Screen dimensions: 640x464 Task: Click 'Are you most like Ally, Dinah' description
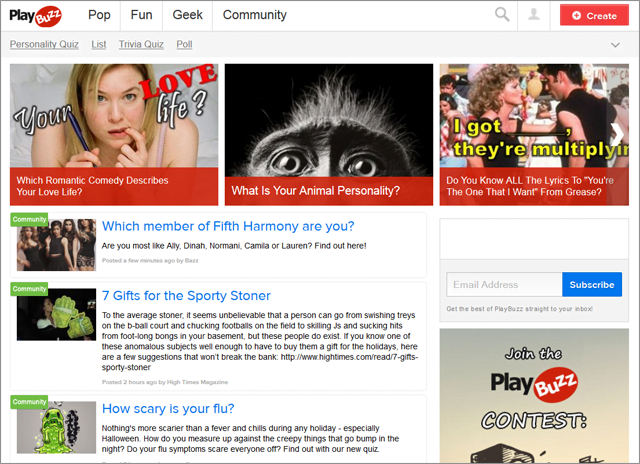pos(234,246)
